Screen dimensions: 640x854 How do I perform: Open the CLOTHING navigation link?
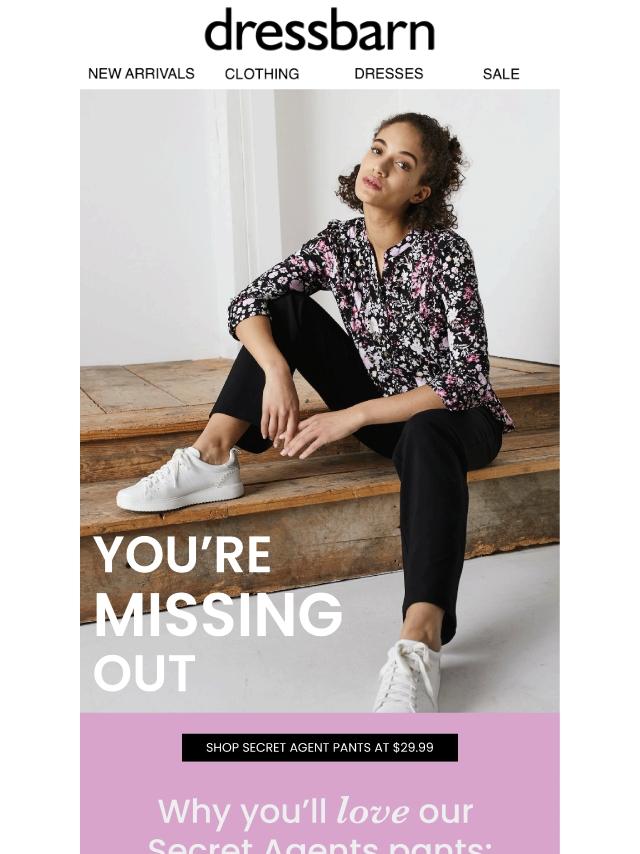click(x=262, y=74)
